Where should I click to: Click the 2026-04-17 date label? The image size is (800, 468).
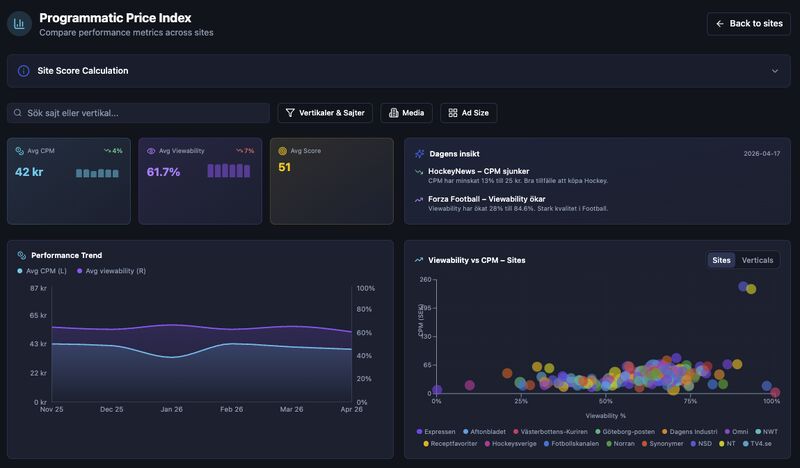761,154
